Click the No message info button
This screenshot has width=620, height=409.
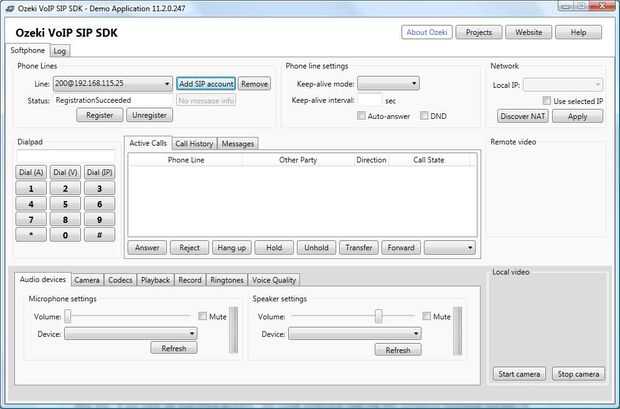tap(206, 100)
